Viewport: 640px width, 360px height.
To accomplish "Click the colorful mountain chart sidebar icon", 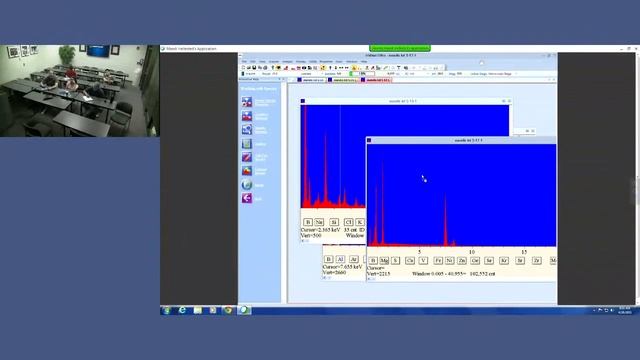I will click(x=247, y=171).
